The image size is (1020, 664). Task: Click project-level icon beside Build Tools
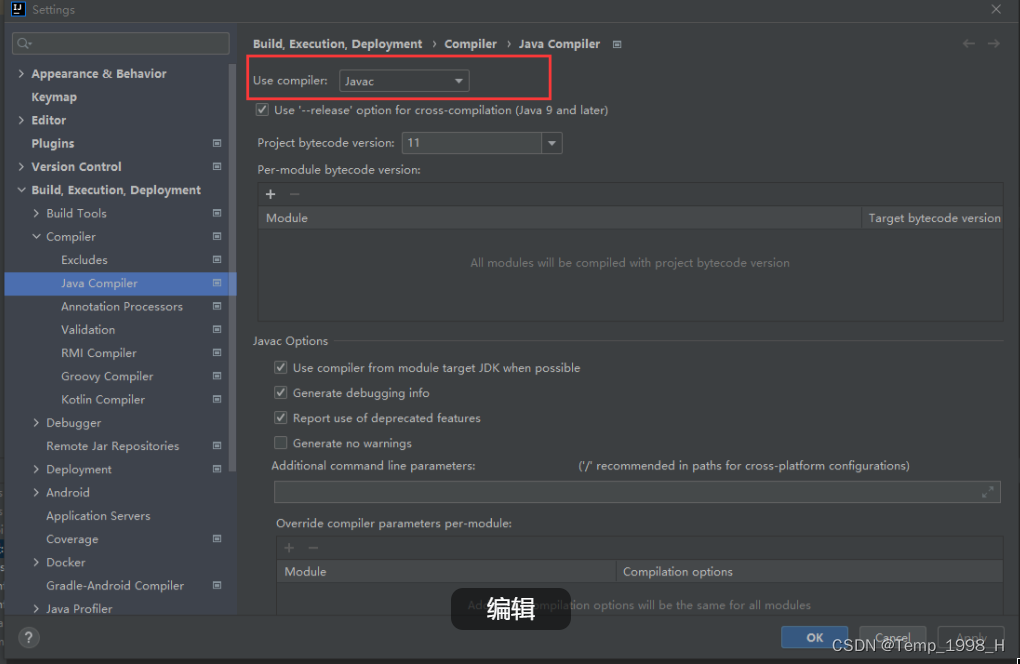click(x=217, y=213)
